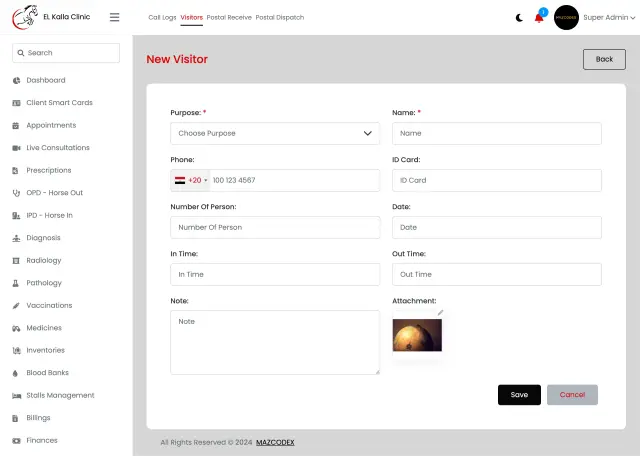
Task: Open the notifications bell
Action: [x=539, y=18]
